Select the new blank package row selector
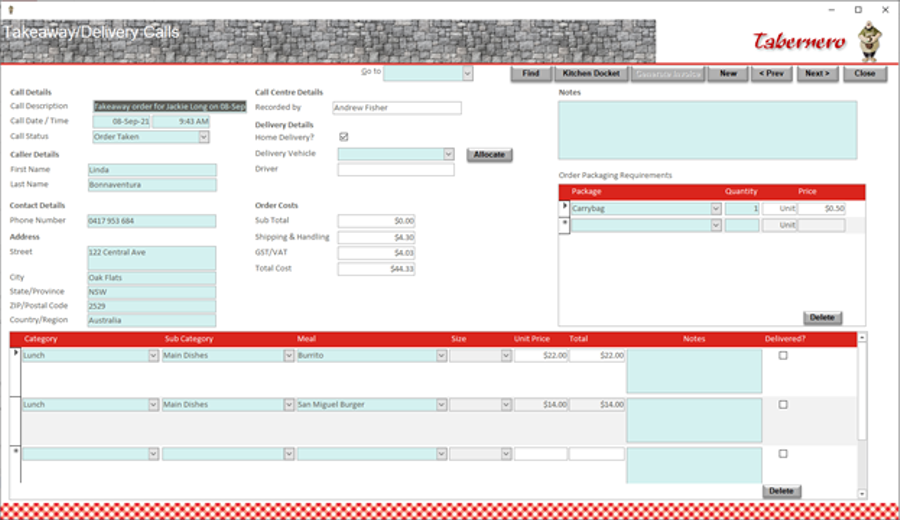The width and height of the screenshot is (900, 520). (x=564, y=224)
